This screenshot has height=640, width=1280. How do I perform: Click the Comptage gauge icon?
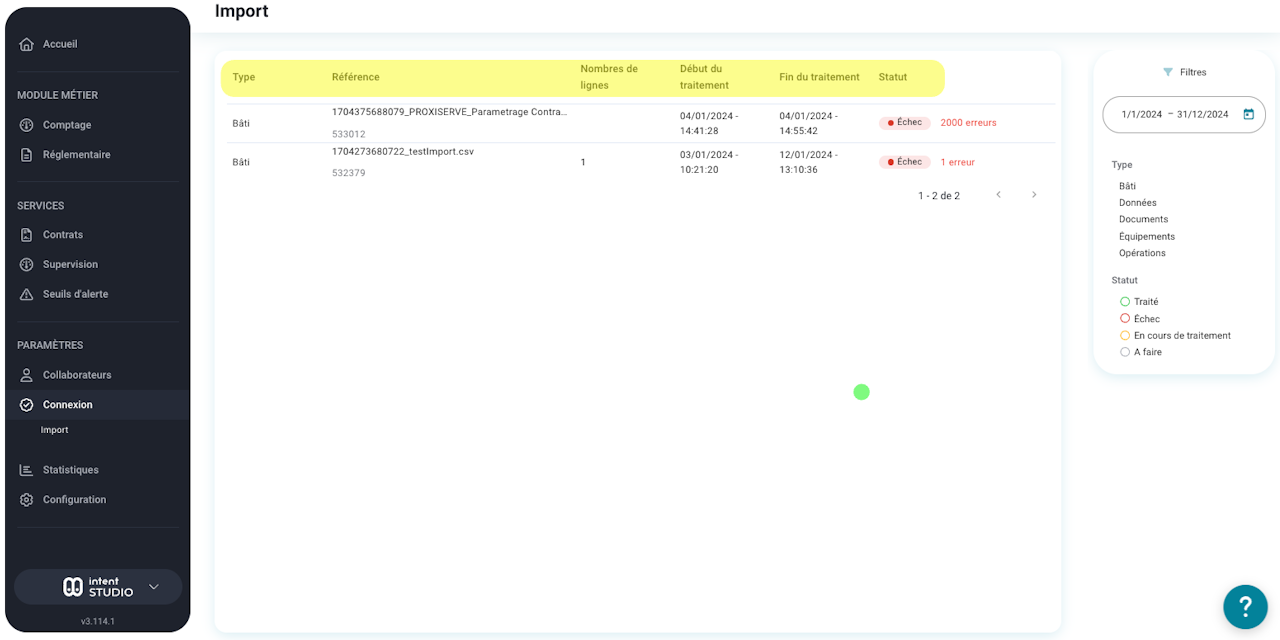pos(27,125)
